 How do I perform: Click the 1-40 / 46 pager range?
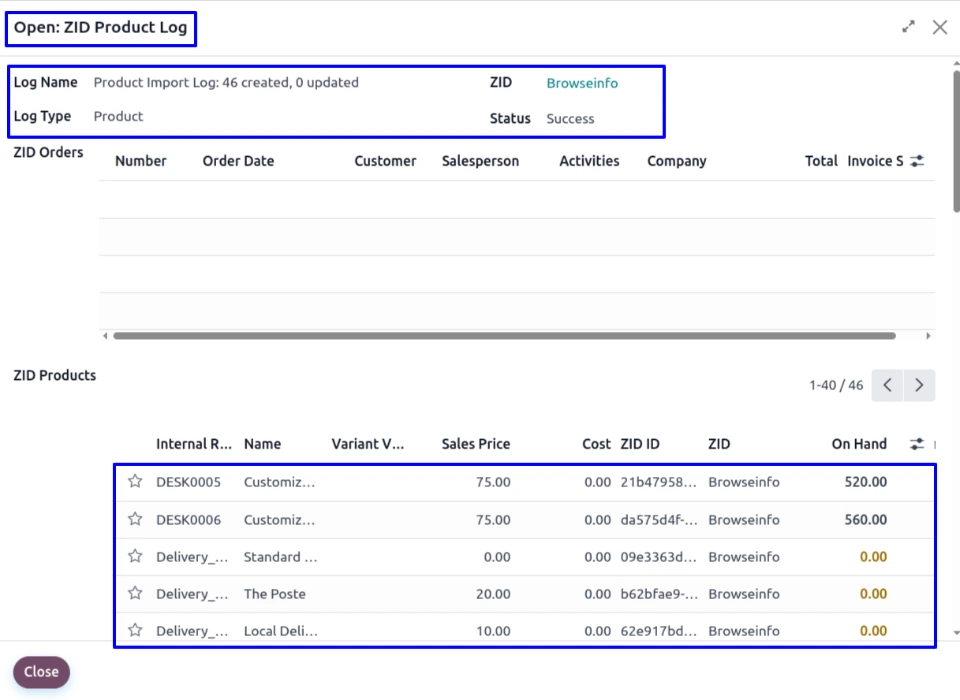[836, 385]
